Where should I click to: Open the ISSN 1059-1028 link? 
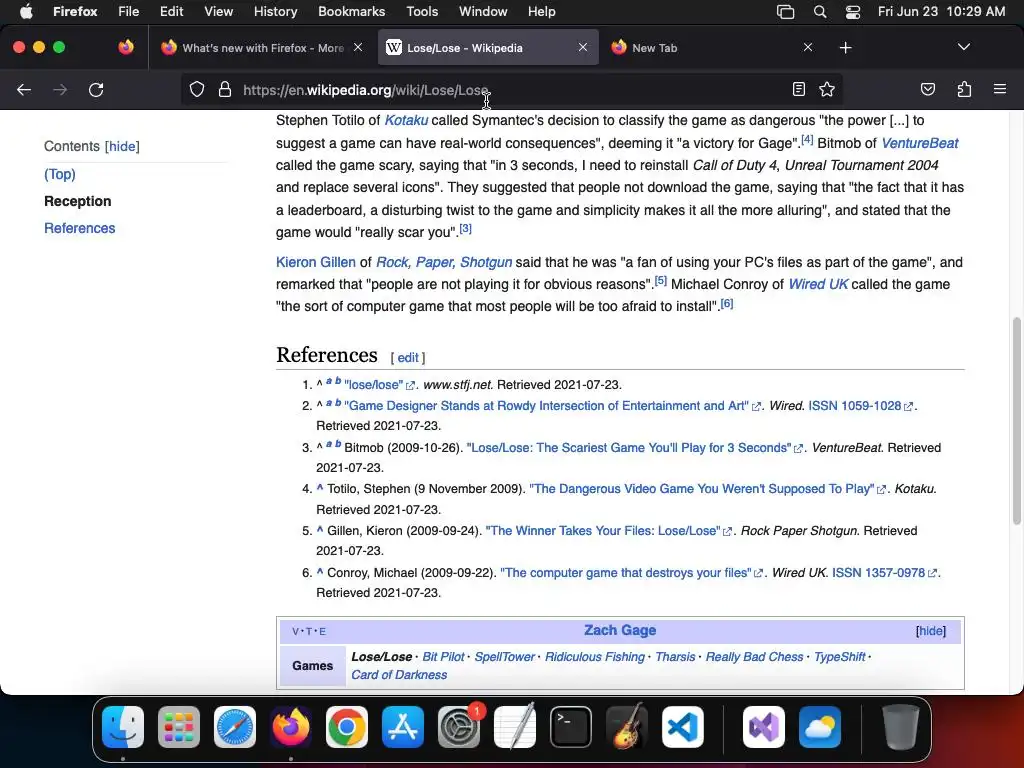pyautogui.click(x=855, y=406)
